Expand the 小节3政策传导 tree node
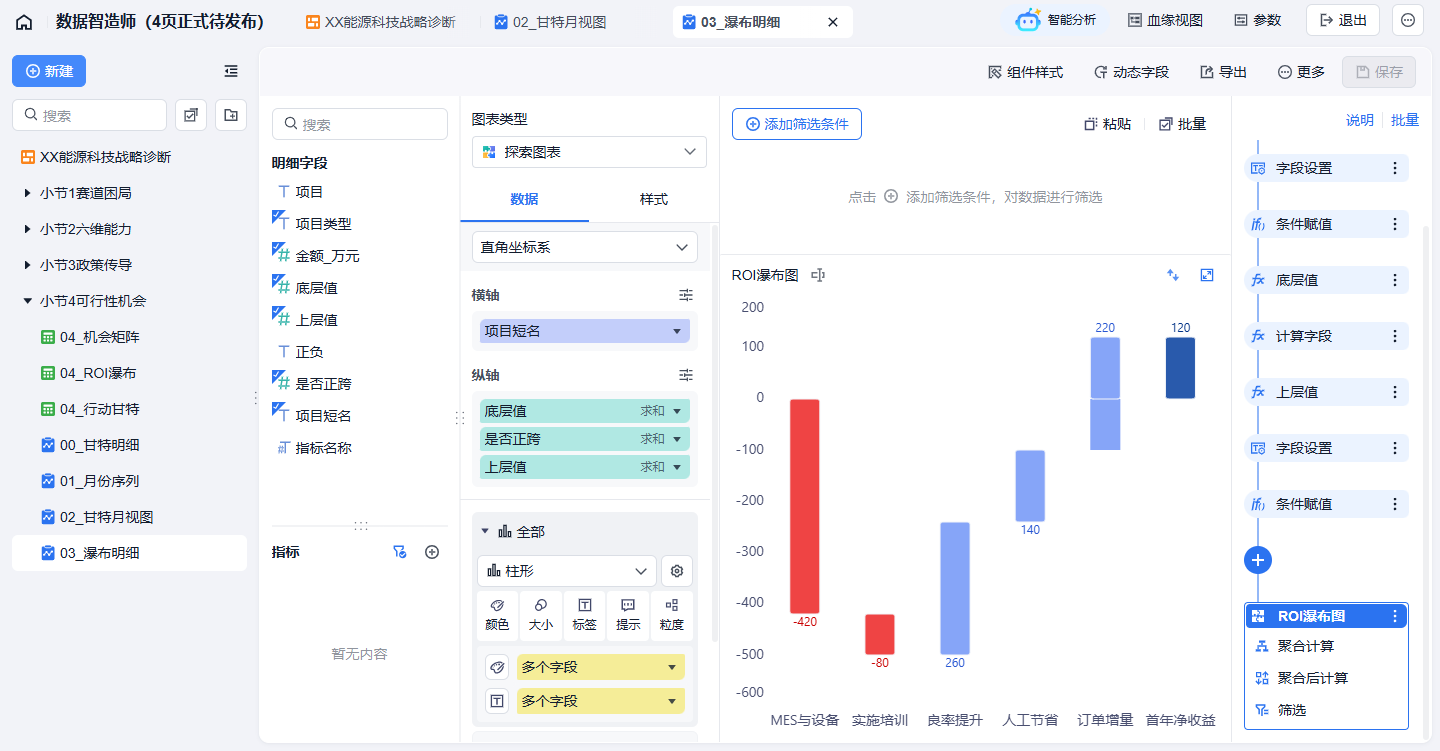 tap(27, 265)
